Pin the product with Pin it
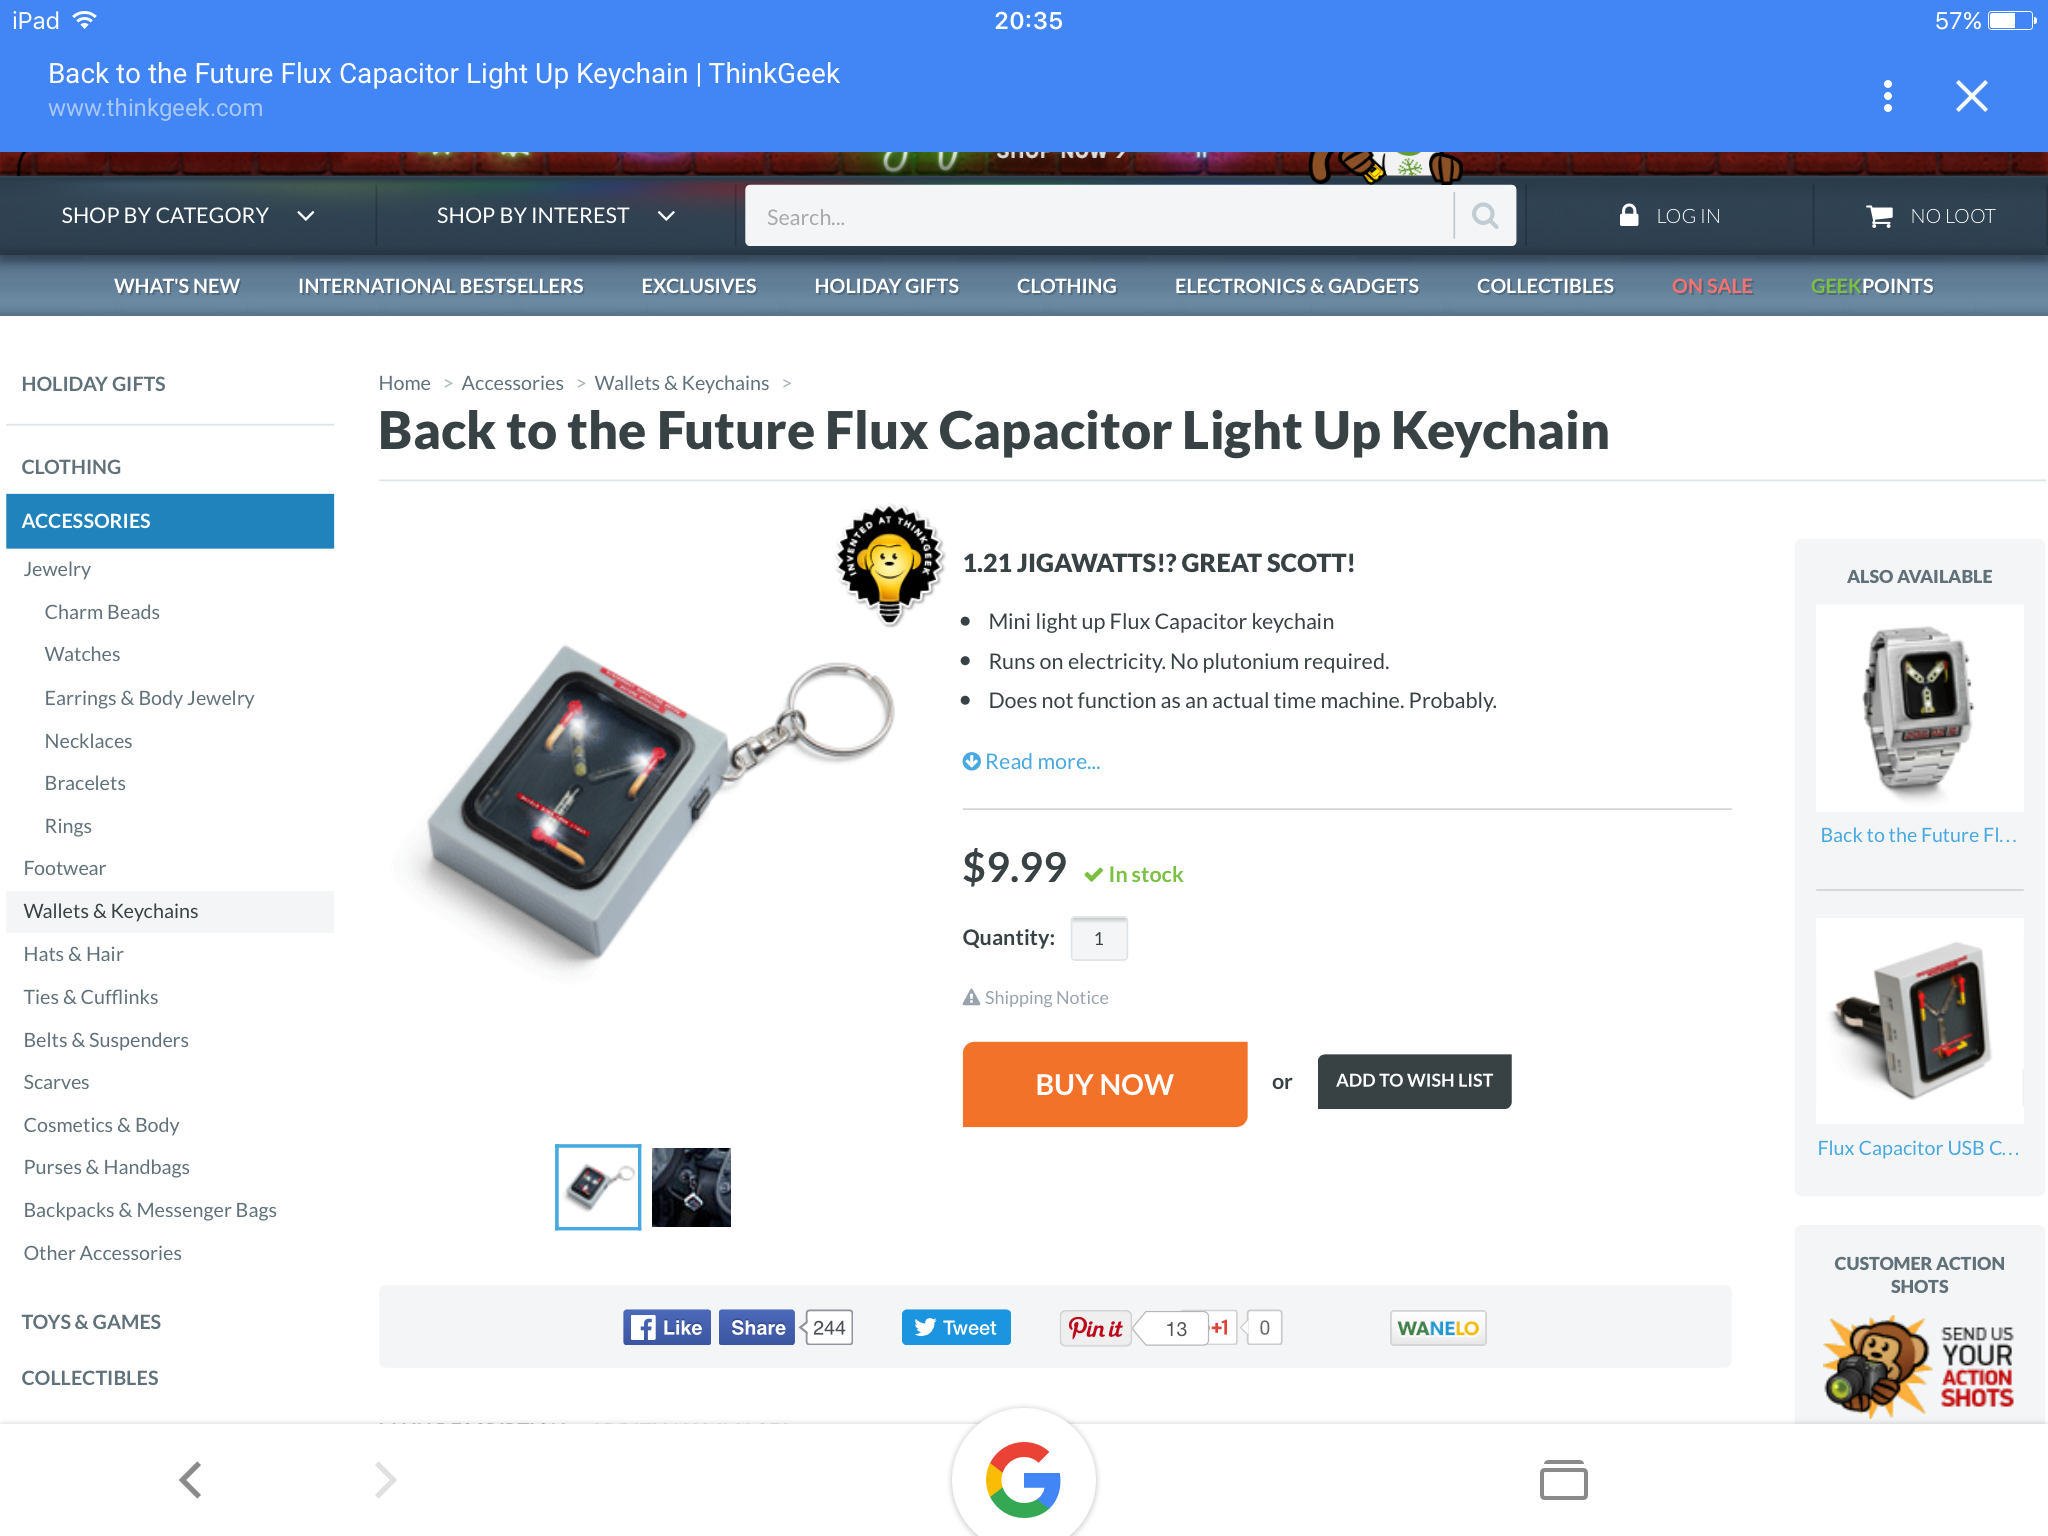The image size is (2048, 1536). click(1095, 1328)
